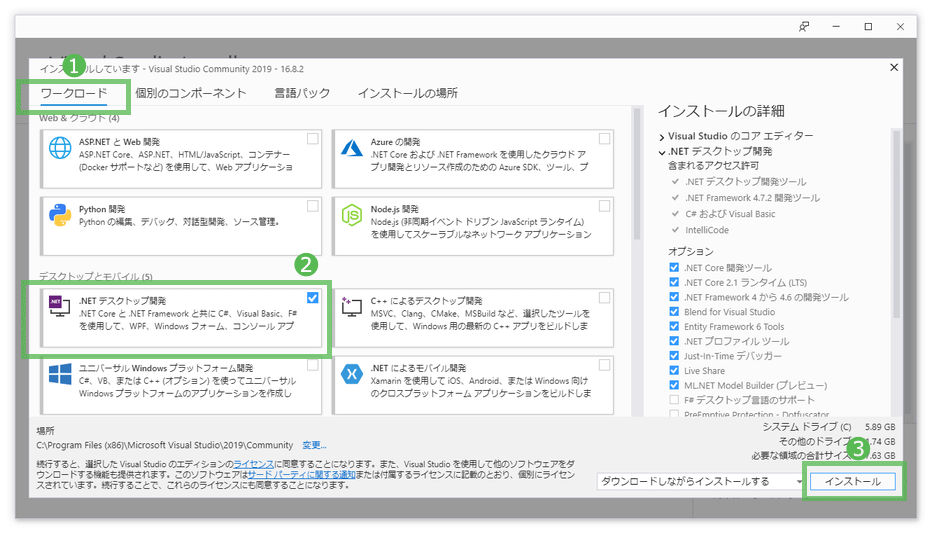Click the Web & クラウド (4) section header
This screenshot has width=932, height=533.
tap(79, 118)
